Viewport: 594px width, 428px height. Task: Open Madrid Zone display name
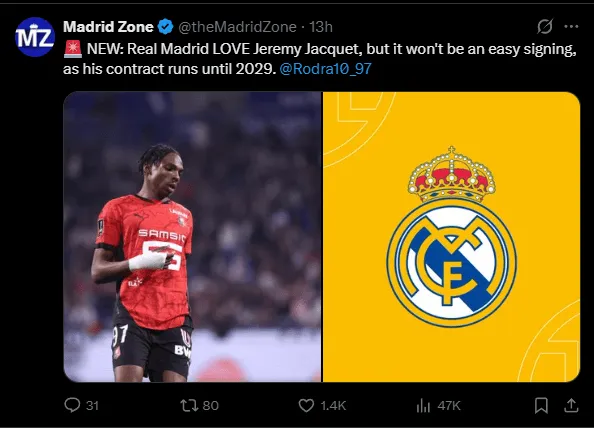point(108,27)
